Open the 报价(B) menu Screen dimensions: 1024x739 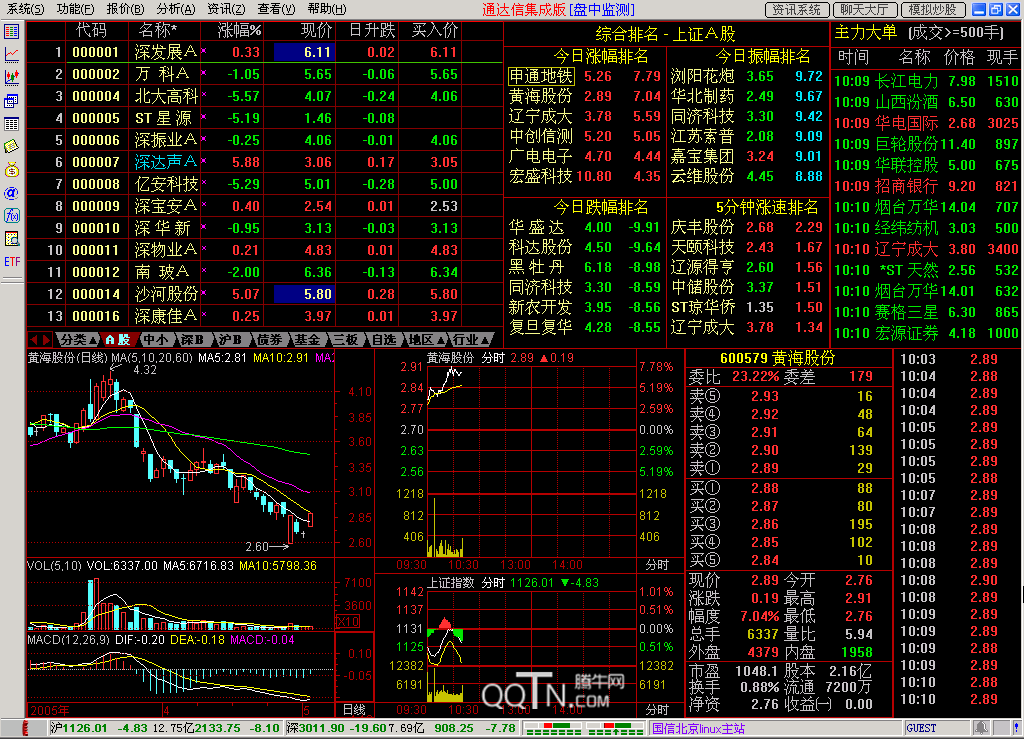coord(125,9)
